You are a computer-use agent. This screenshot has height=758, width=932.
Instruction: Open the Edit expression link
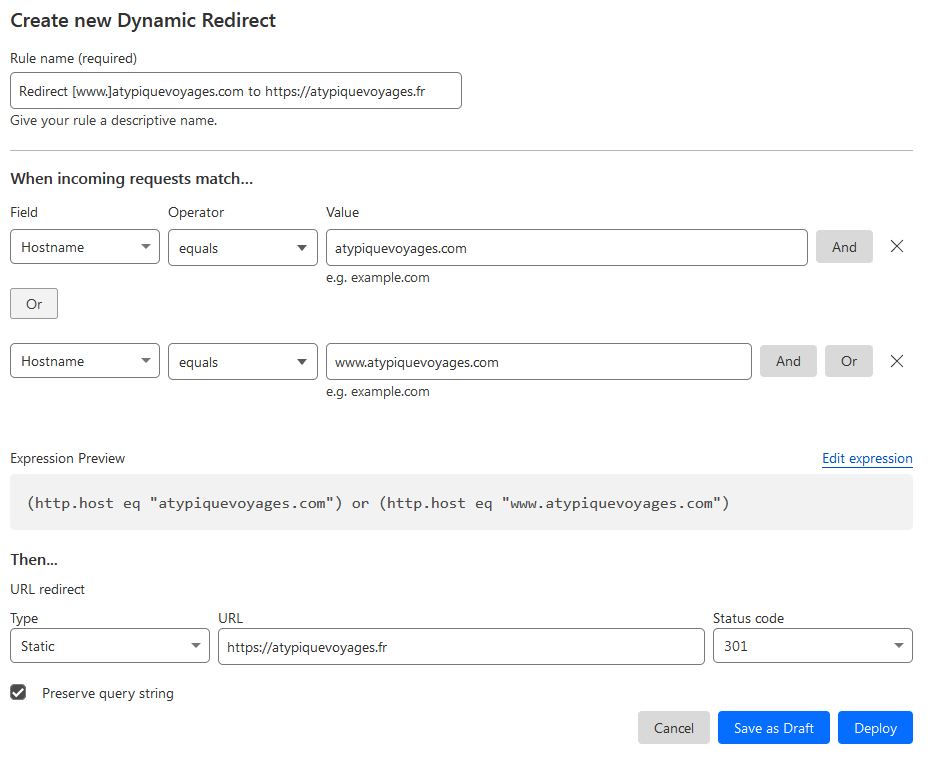[867, 458]
